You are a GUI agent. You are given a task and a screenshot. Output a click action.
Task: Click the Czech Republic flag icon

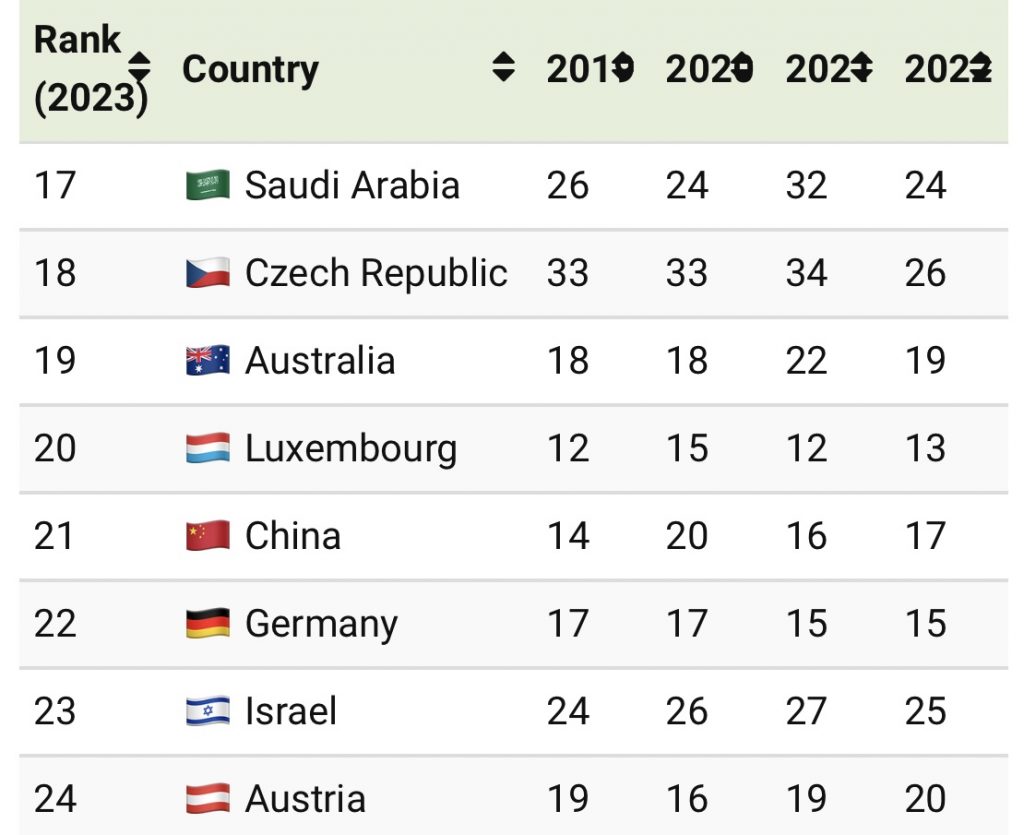[208, 273]
